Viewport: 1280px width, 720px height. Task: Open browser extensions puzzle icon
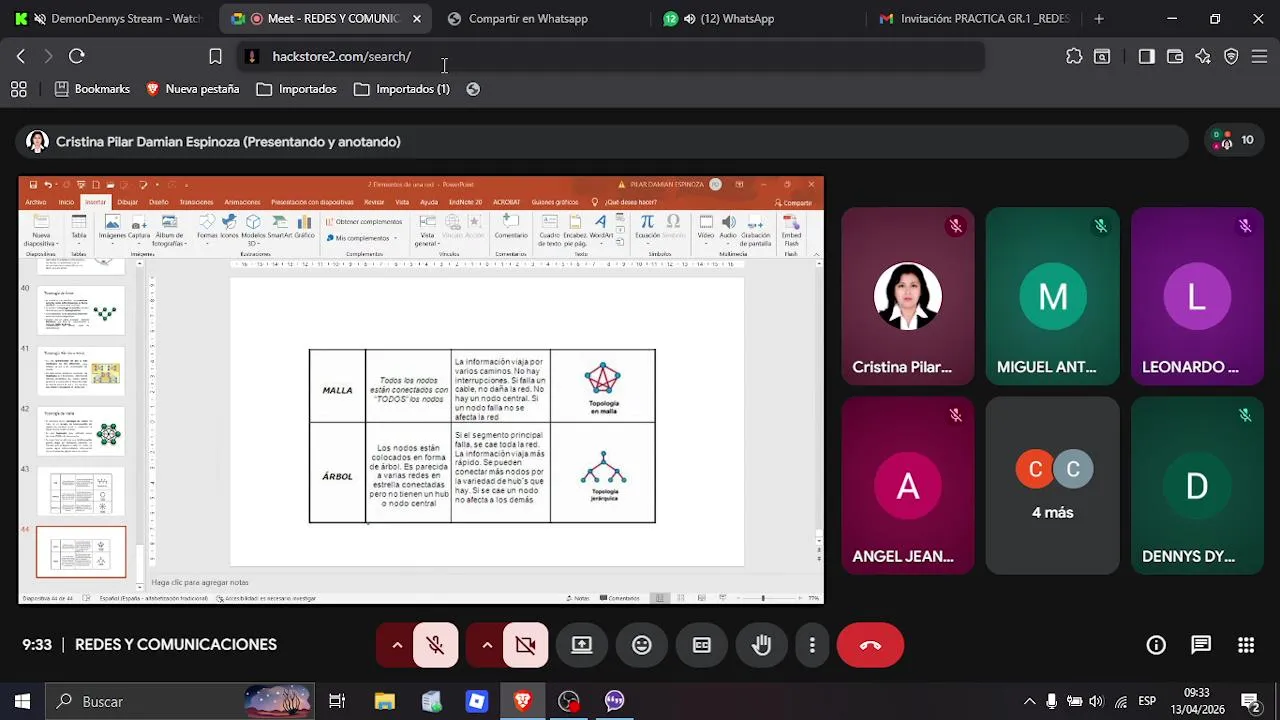point(1074,56)
